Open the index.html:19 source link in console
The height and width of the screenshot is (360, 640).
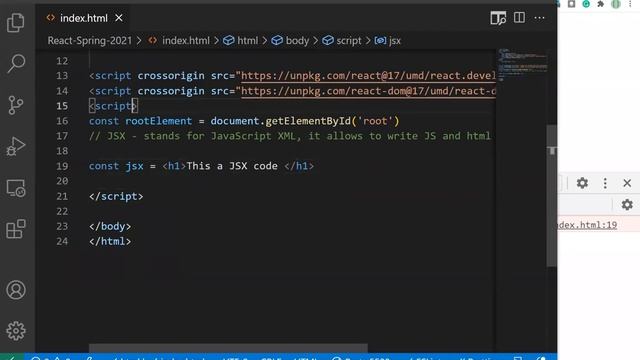(587, 225)
